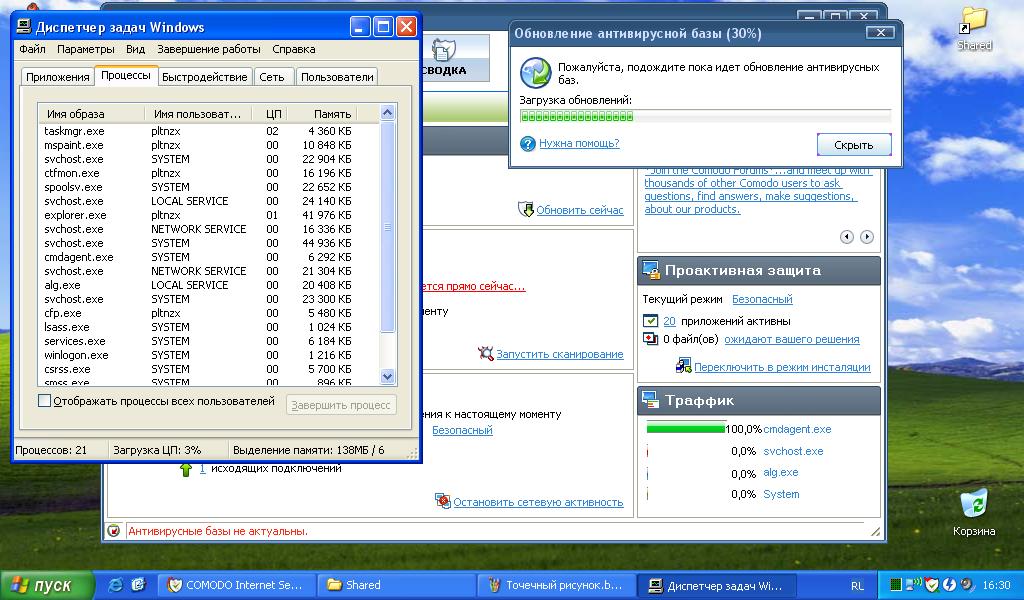This screenshot has width=1024, height=600.
Task: Click the Нужна помощь? link
Action: (x=579, y=143)
